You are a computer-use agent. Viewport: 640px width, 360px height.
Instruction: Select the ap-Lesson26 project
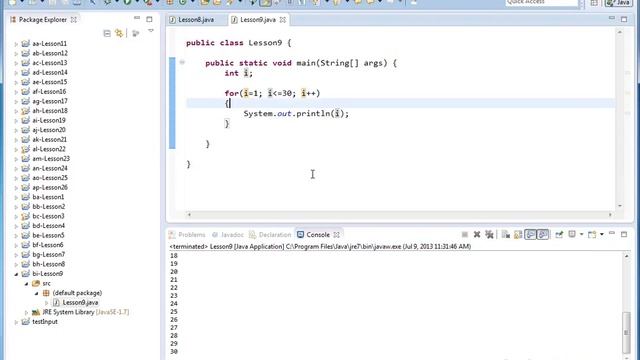(50, 187)
